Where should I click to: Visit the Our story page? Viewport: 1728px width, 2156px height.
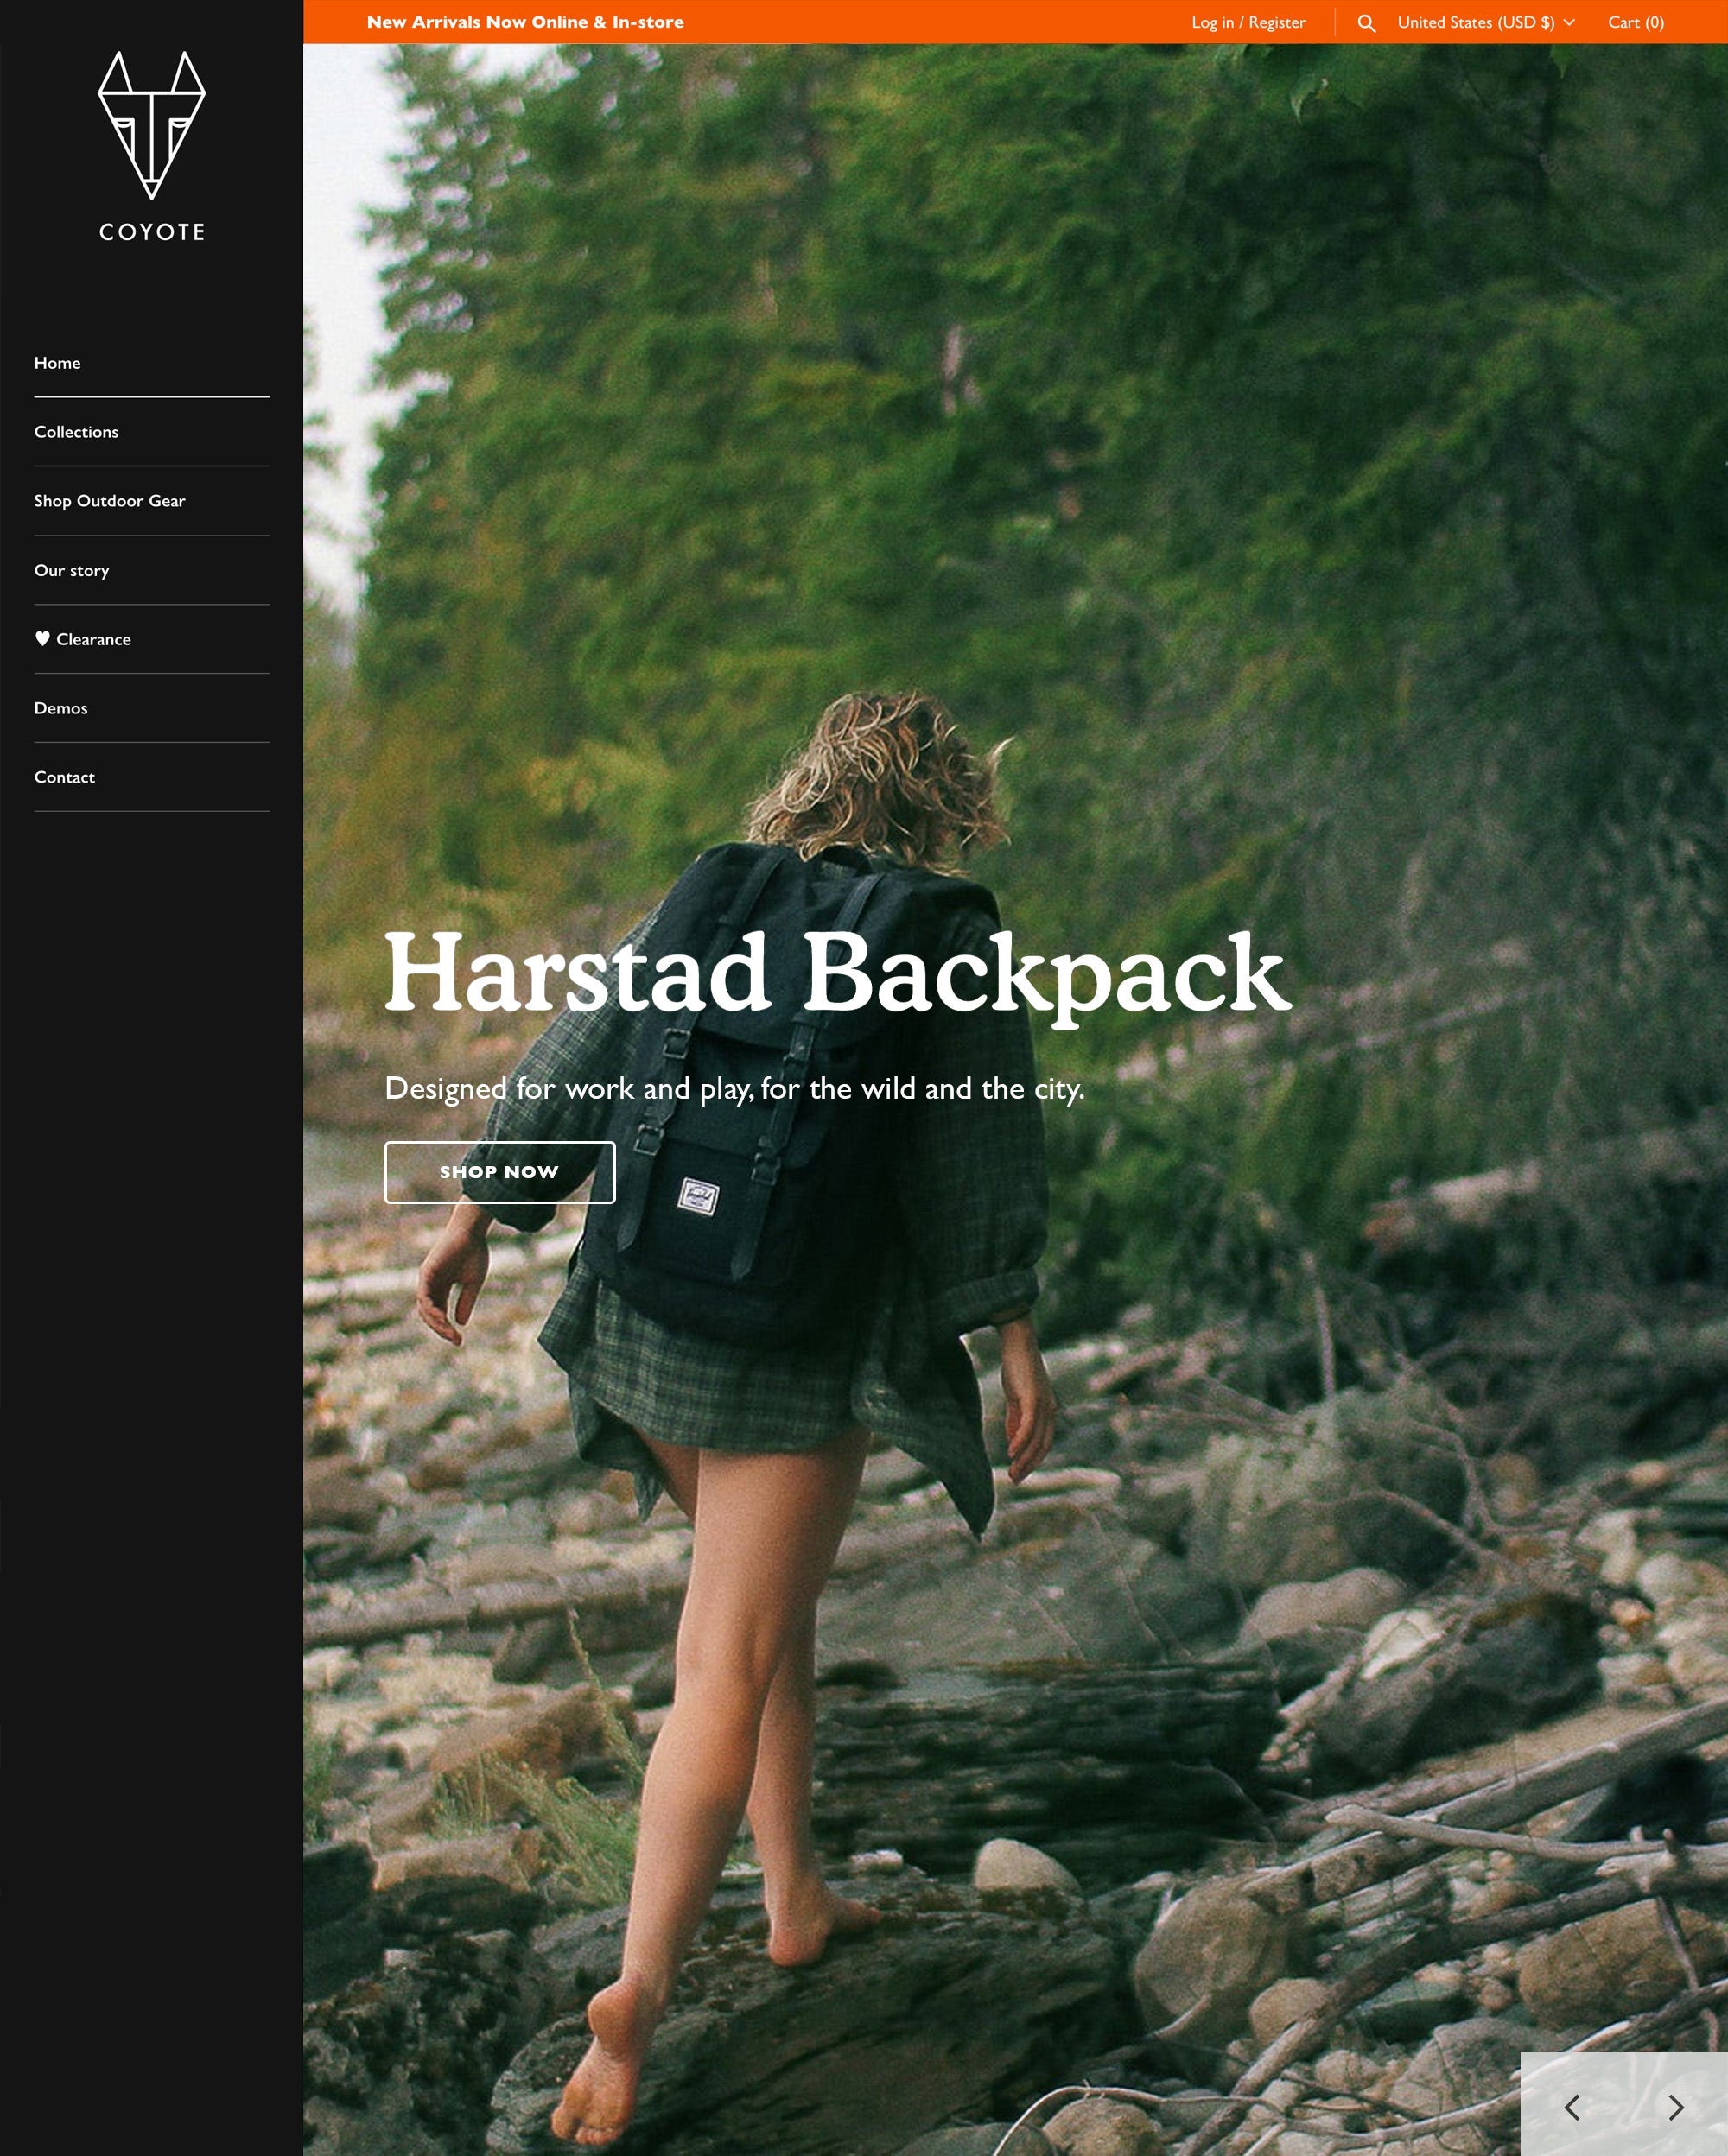coord(72,569)
